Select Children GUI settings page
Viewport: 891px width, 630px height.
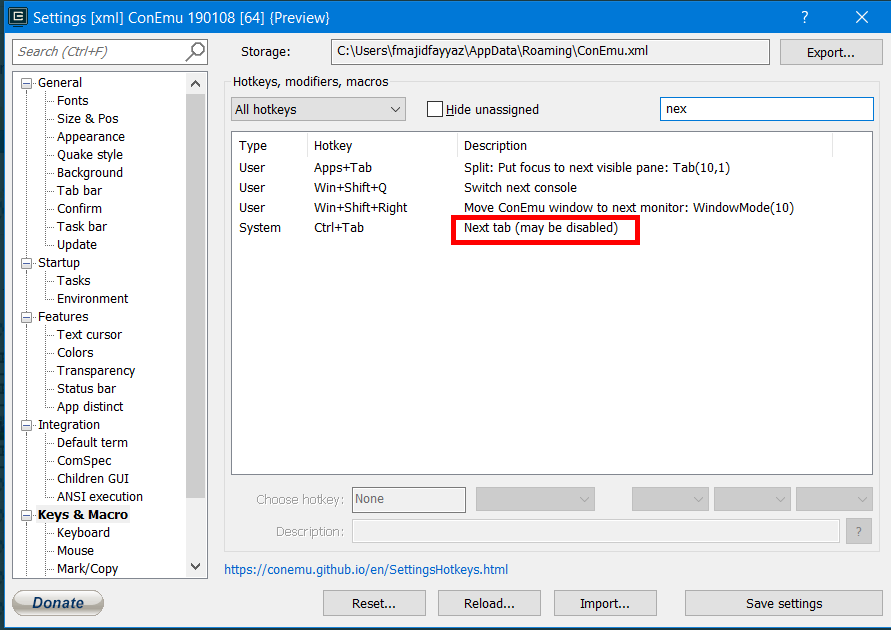click(x=93, y=479)
